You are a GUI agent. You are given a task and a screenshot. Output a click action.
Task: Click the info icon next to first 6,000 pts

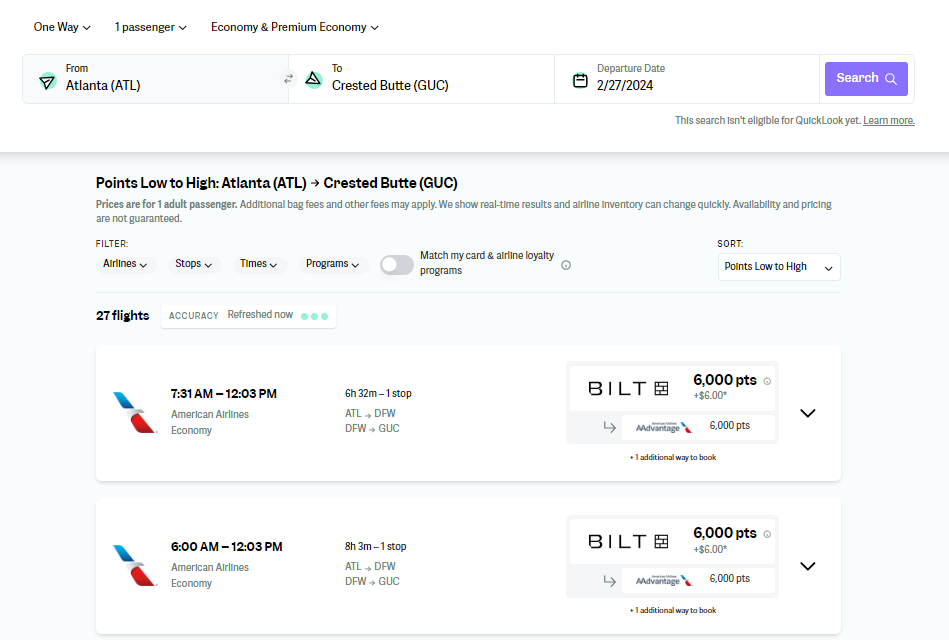767,381
